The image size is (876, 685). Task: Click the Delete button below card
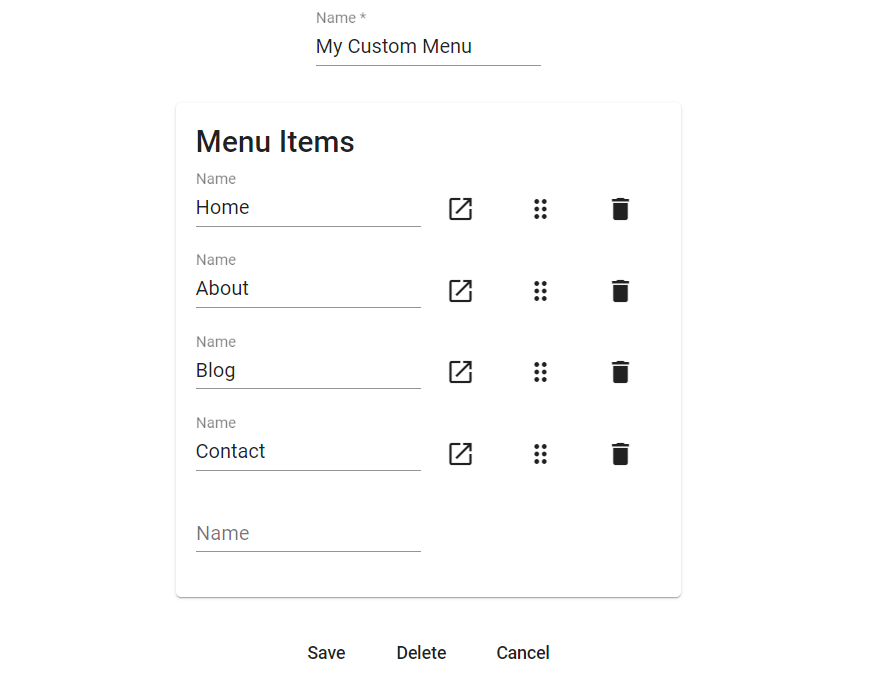point(421,653)
